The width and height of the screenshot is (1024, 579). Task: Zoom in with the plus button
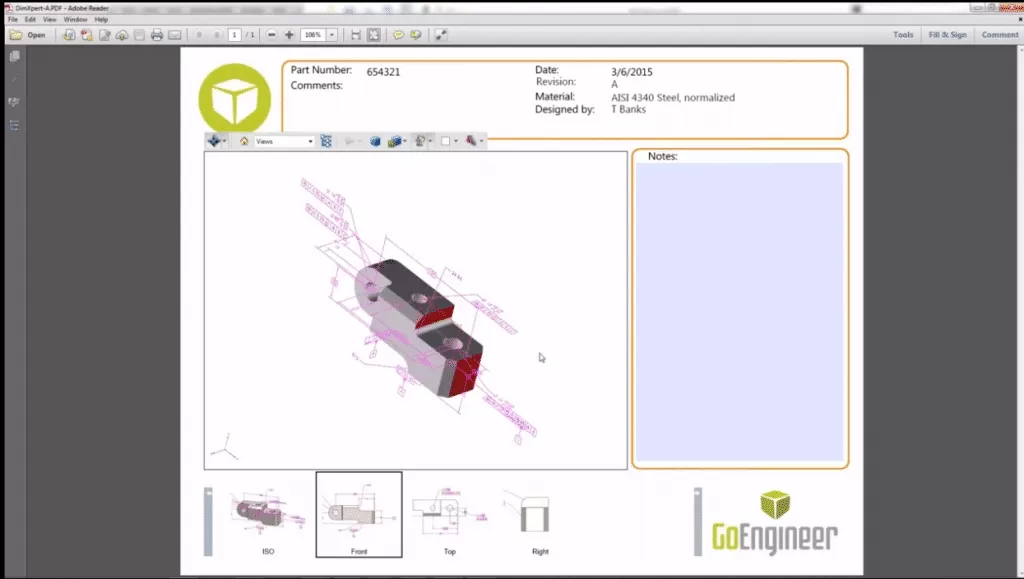click(289, 35)
